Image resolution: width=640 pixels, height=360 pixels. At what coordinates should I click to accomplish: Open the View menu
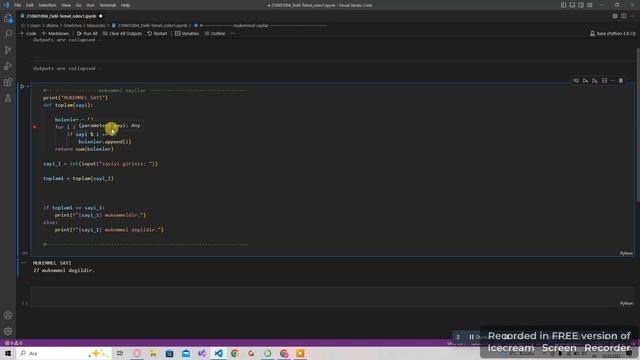coord(66,5)
